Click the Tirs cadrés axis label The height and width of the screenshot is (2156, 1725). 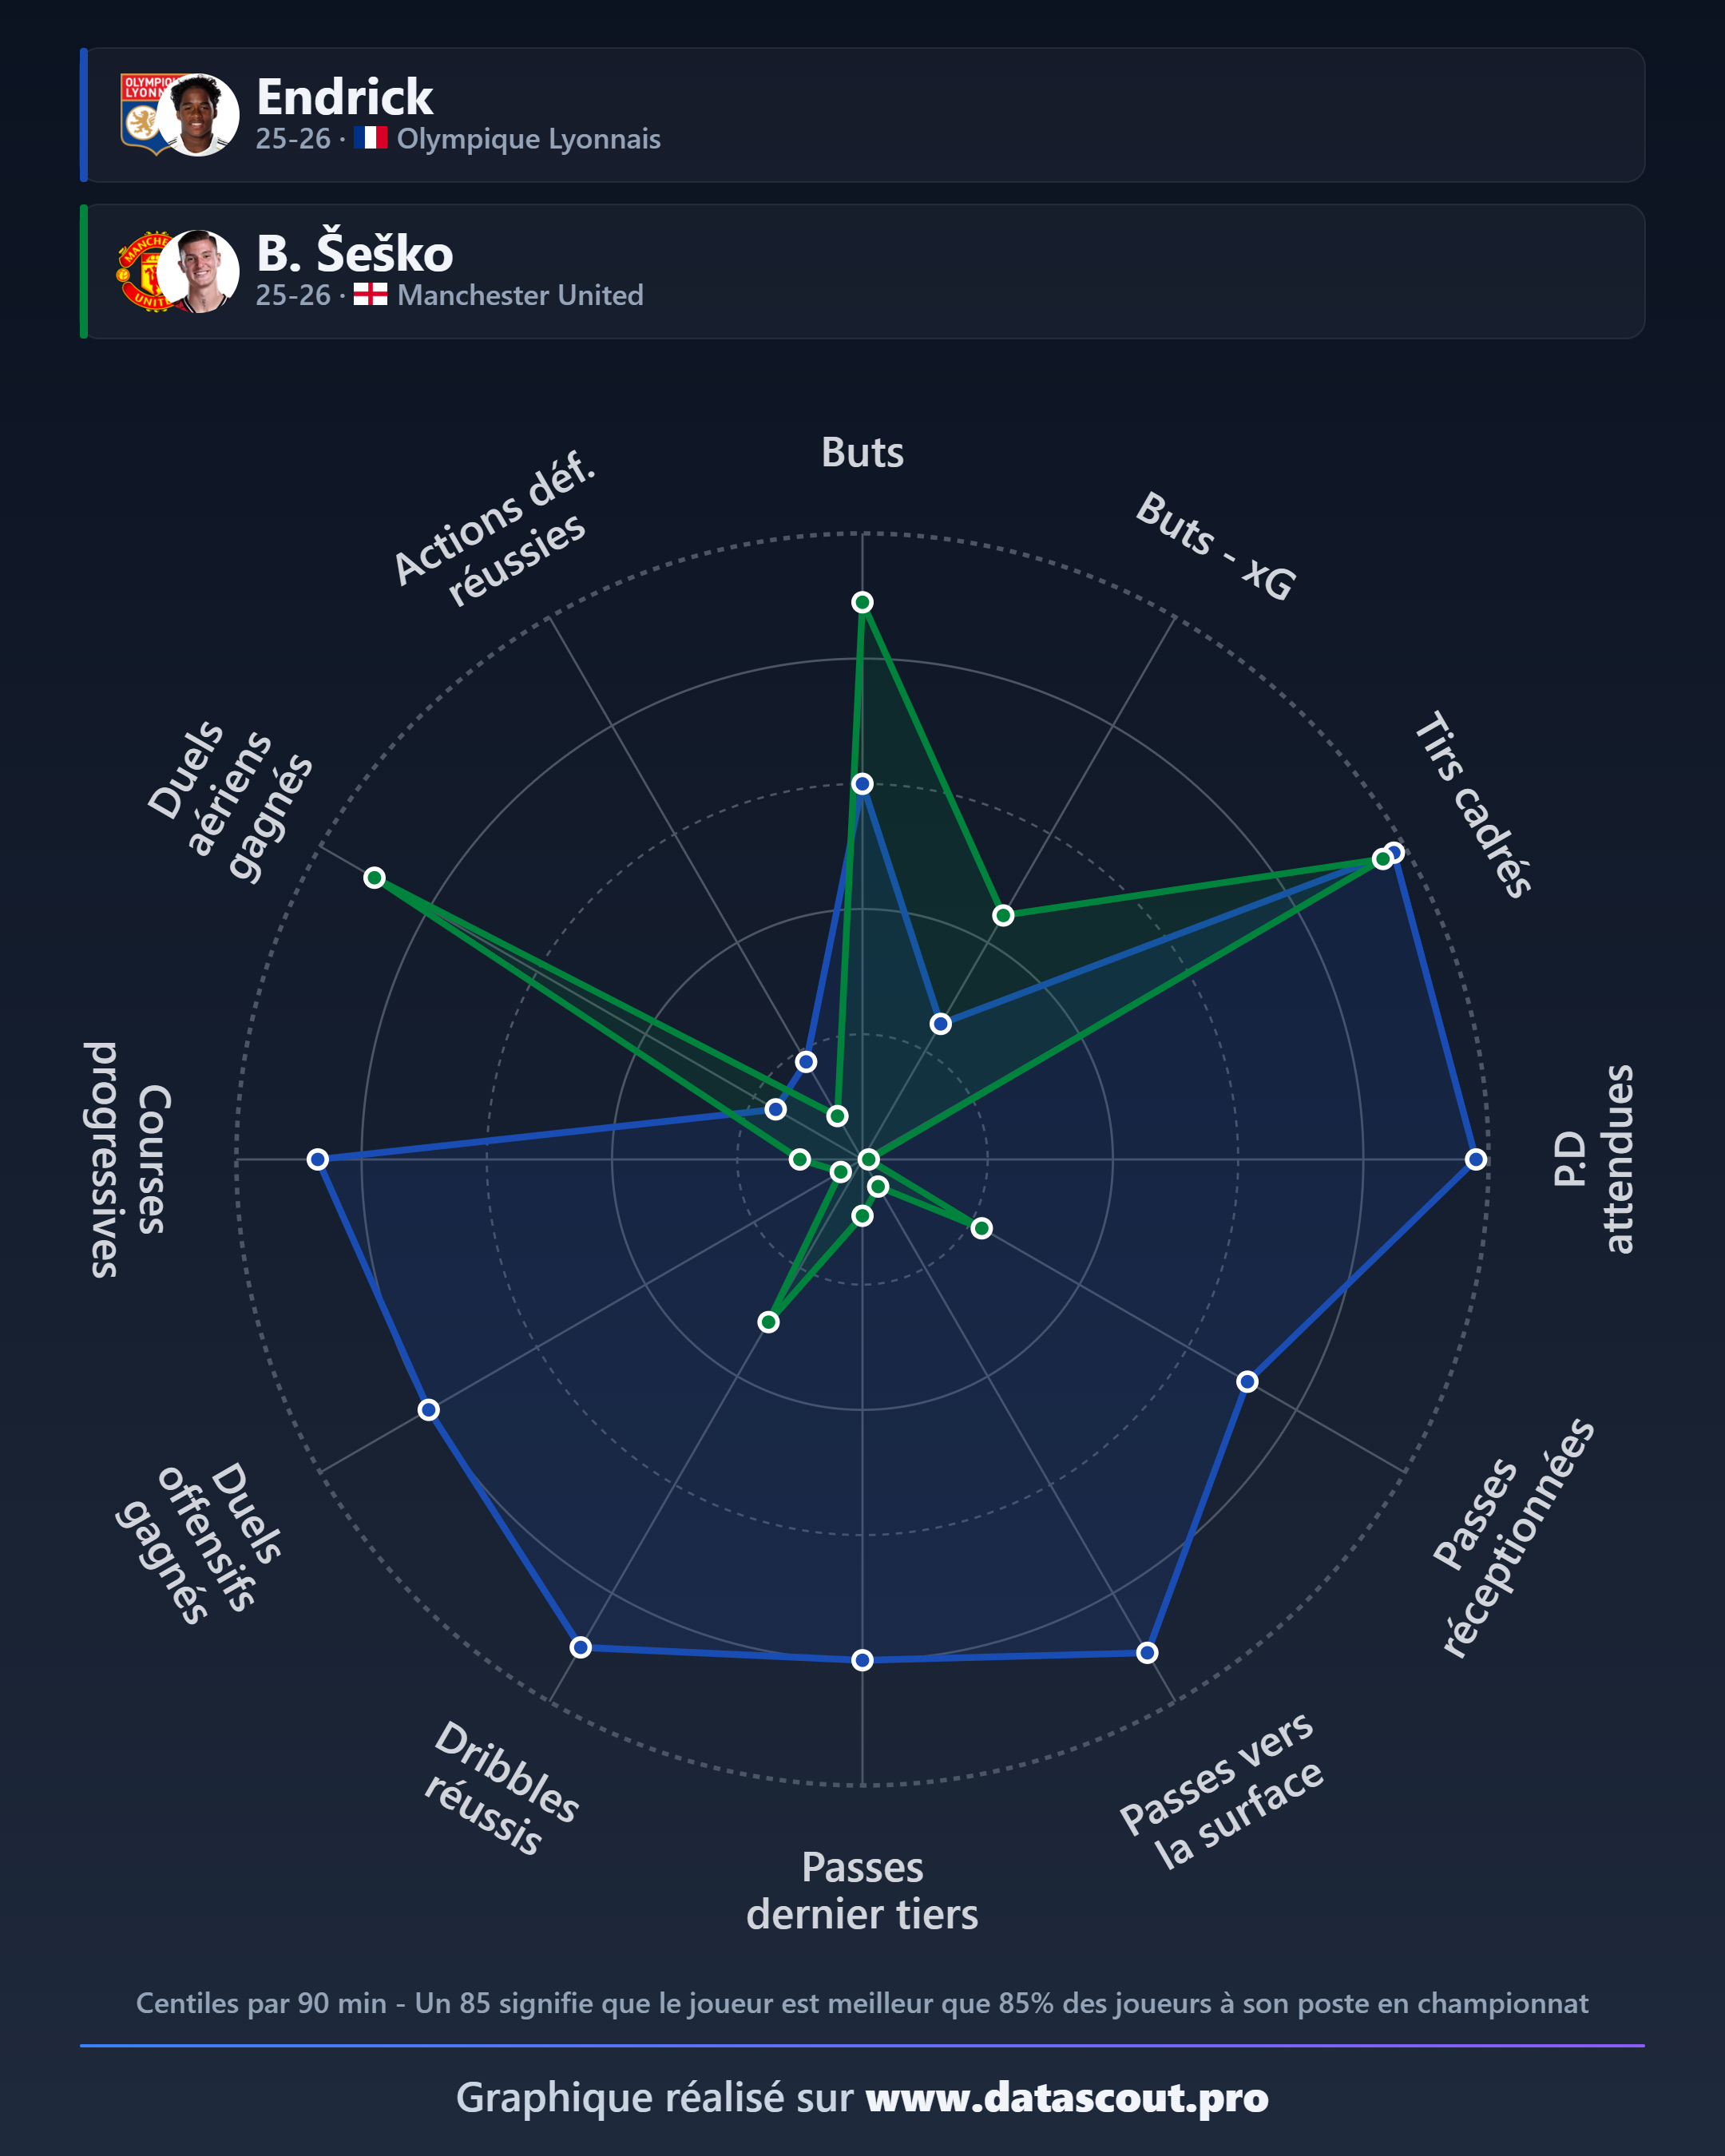point(1473,805)
